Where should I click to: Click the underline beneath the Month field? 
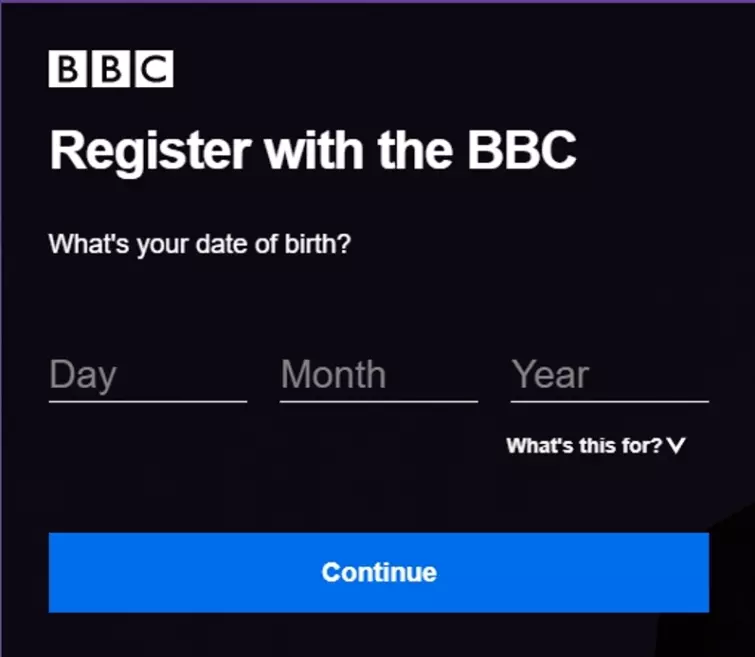379,401
